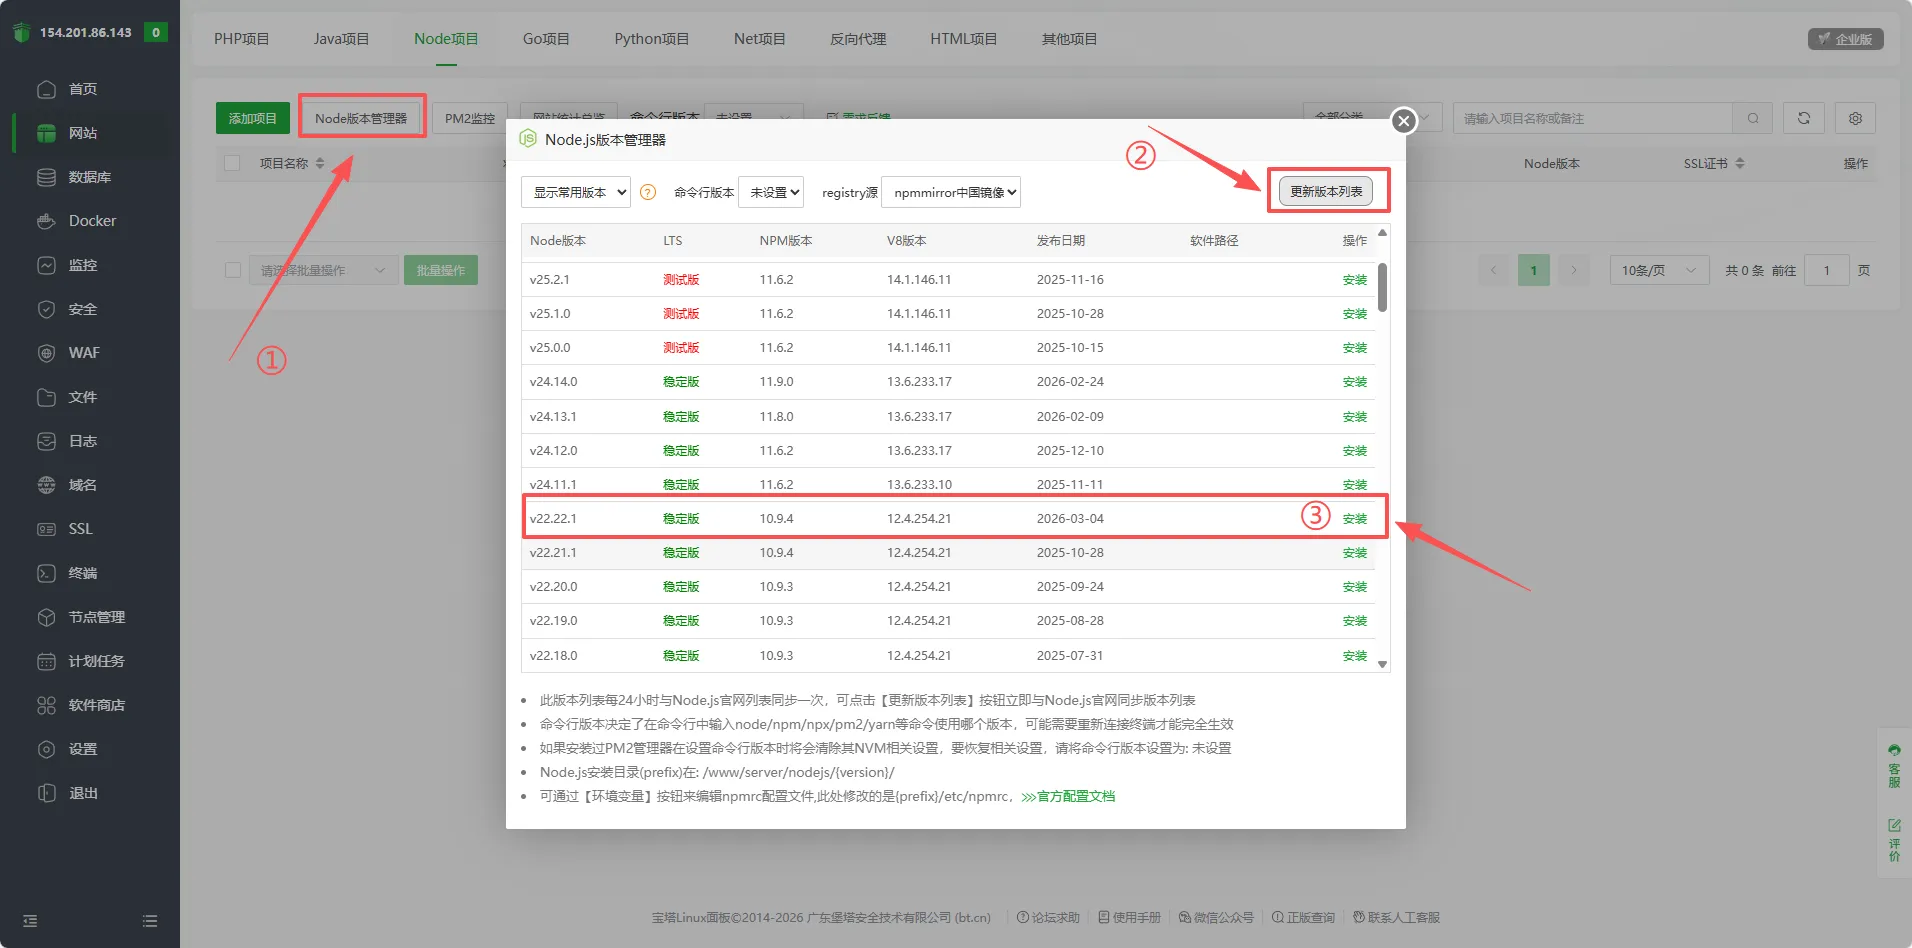This screenshot has width=1912, height=948.
Task: Click the terminal icon in sidebar
Action: click(46, 573)
